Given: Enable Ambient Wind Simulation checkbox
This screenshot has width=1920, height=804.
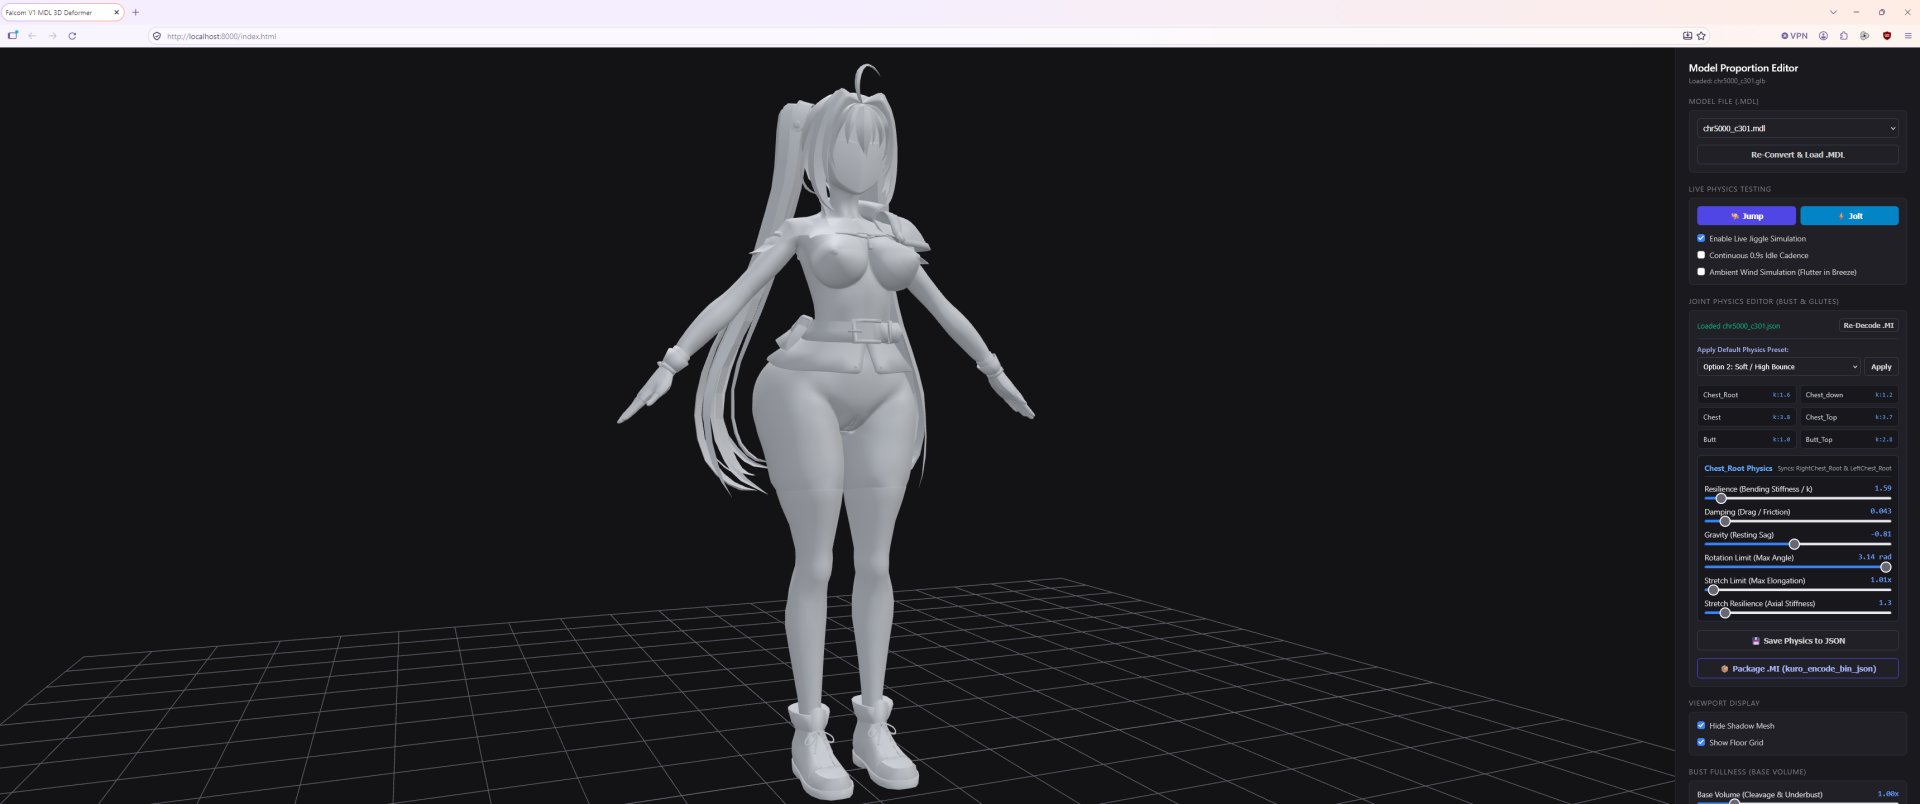Looking at the screenshot, I should coord(1701,272).
